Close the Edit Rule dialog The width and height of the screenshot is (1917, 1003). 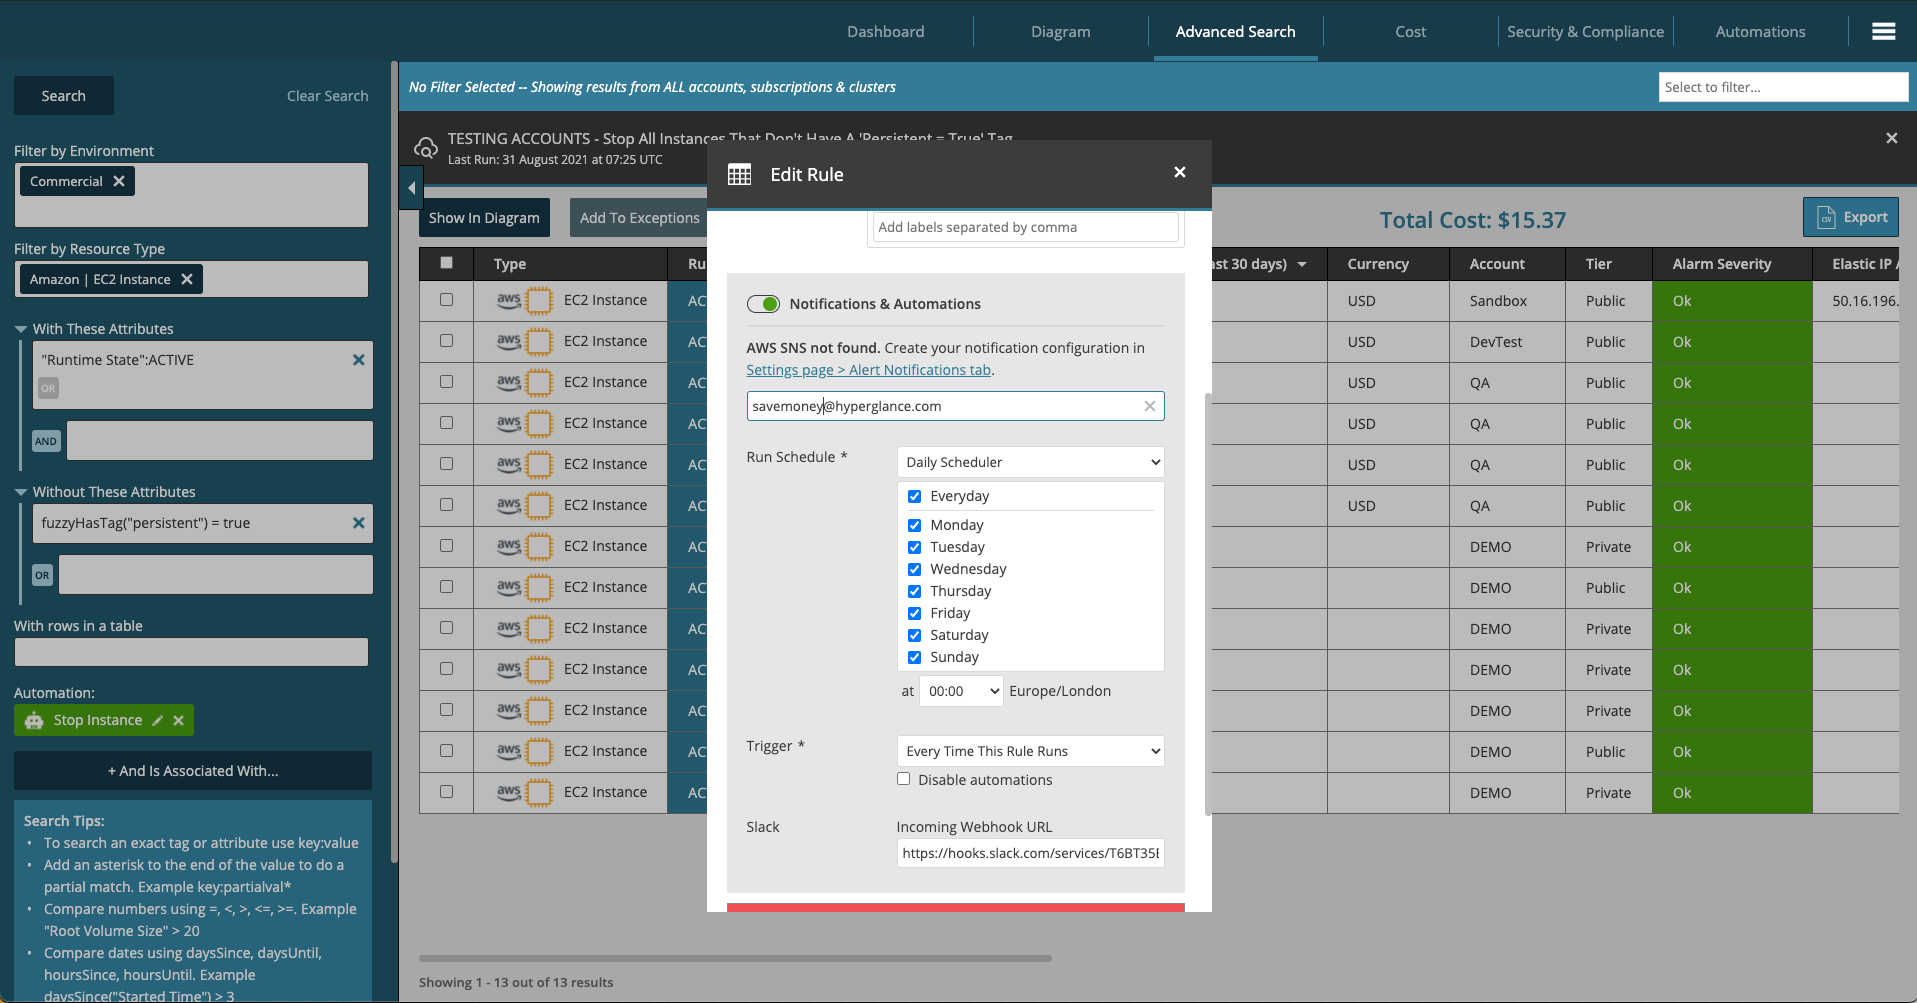click(x=1180, y=172)
